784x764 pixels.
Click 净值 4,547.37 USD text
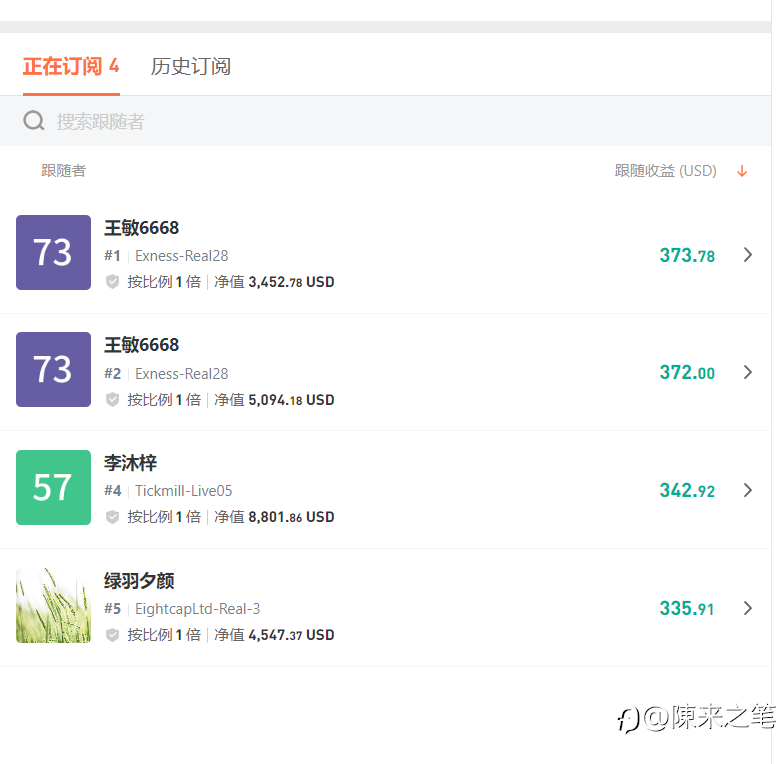(x=274, y=635)
